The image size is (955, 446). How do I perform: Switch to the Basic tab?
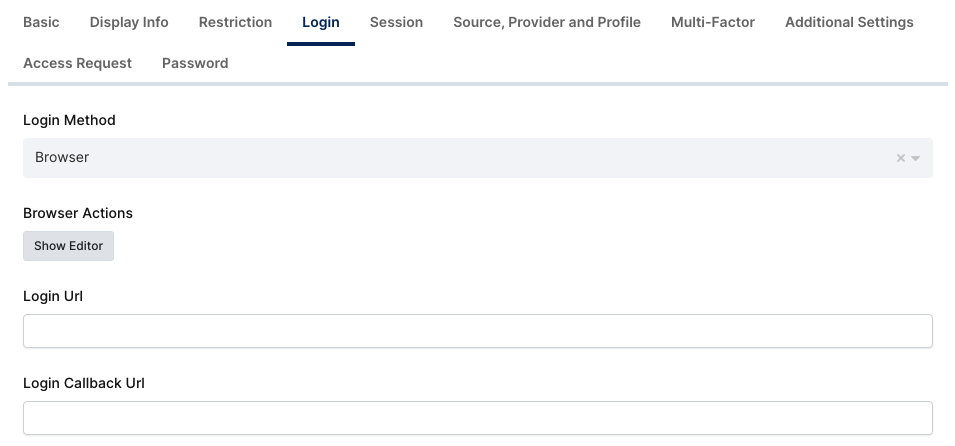41,22
